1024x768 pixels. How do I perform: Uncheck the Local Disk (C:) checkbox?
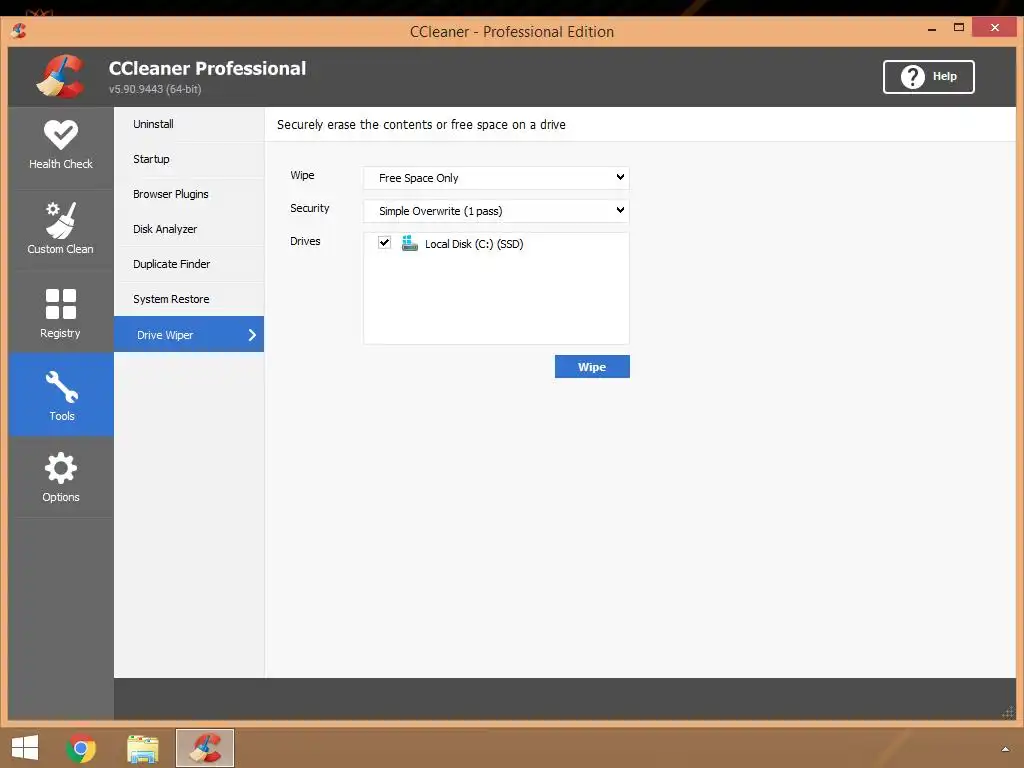(x=384, y=243)
